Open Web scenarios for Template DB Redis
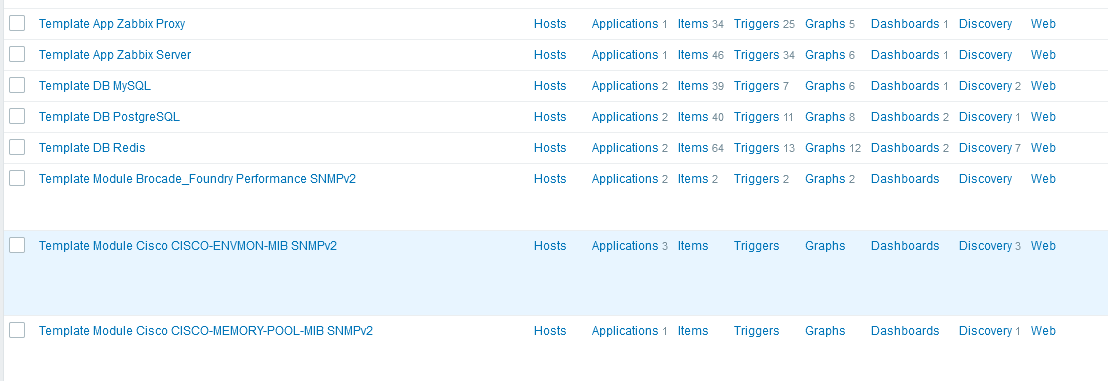The height and width of the screenshot is (381, 1108). click(1043, 148)
